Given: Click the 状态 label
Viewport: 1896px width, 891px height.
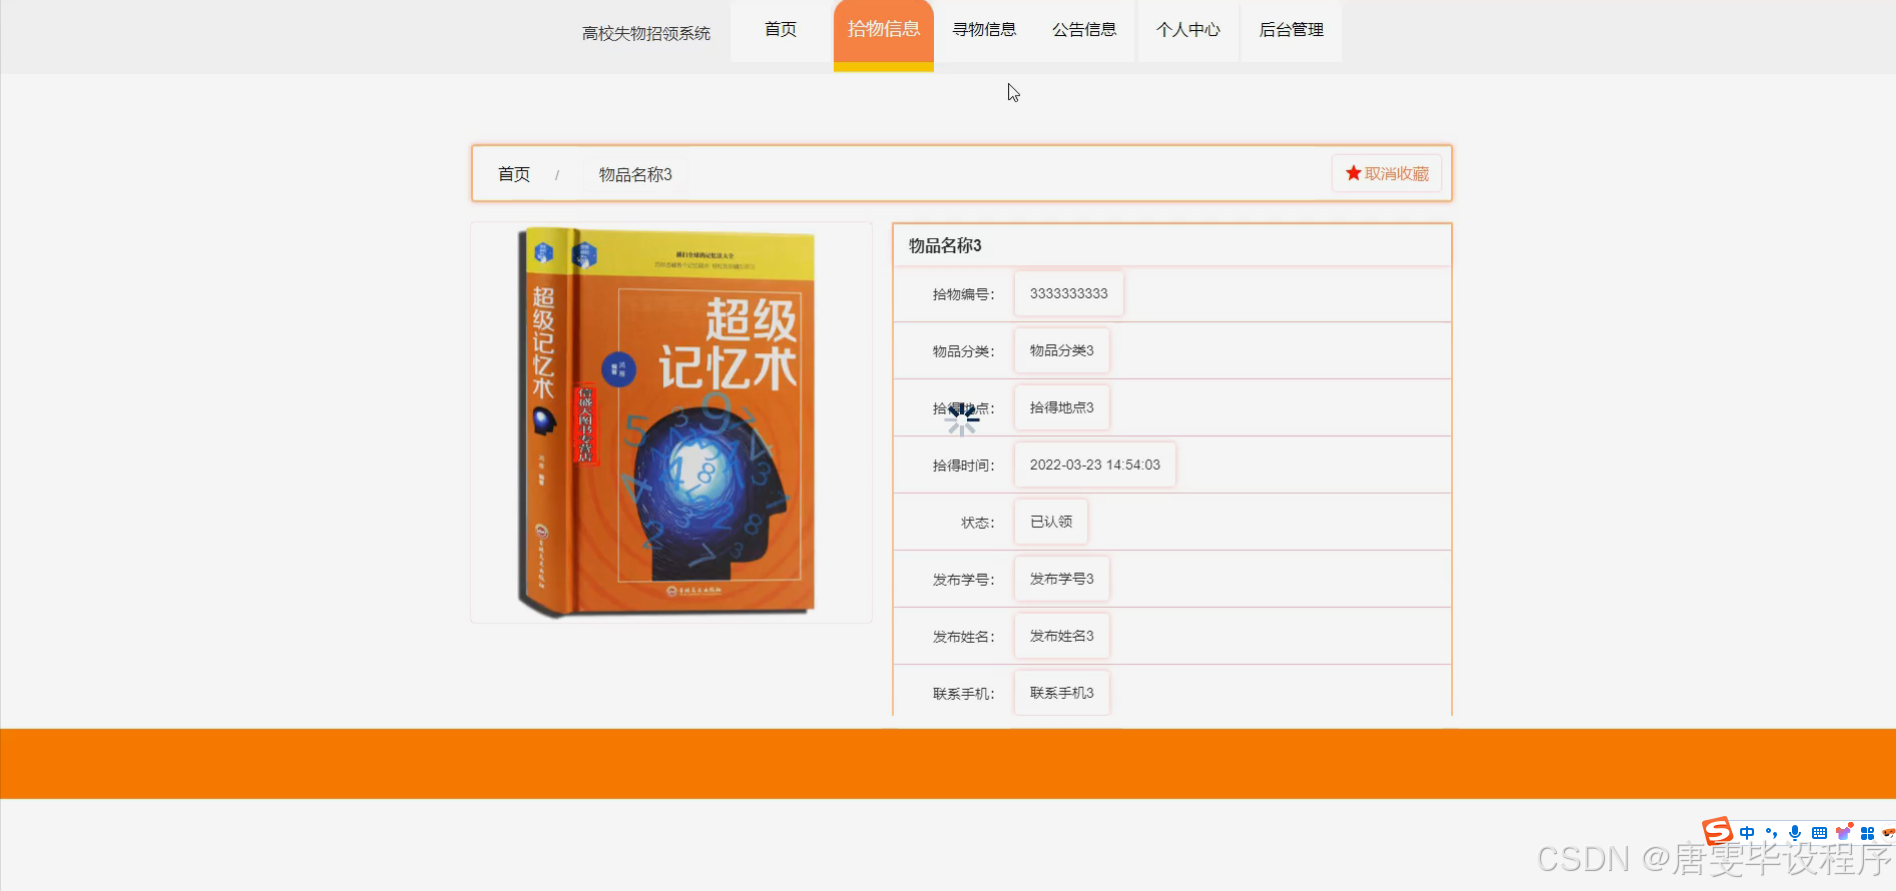Looking at the screenshot, I should coord(978,523).
